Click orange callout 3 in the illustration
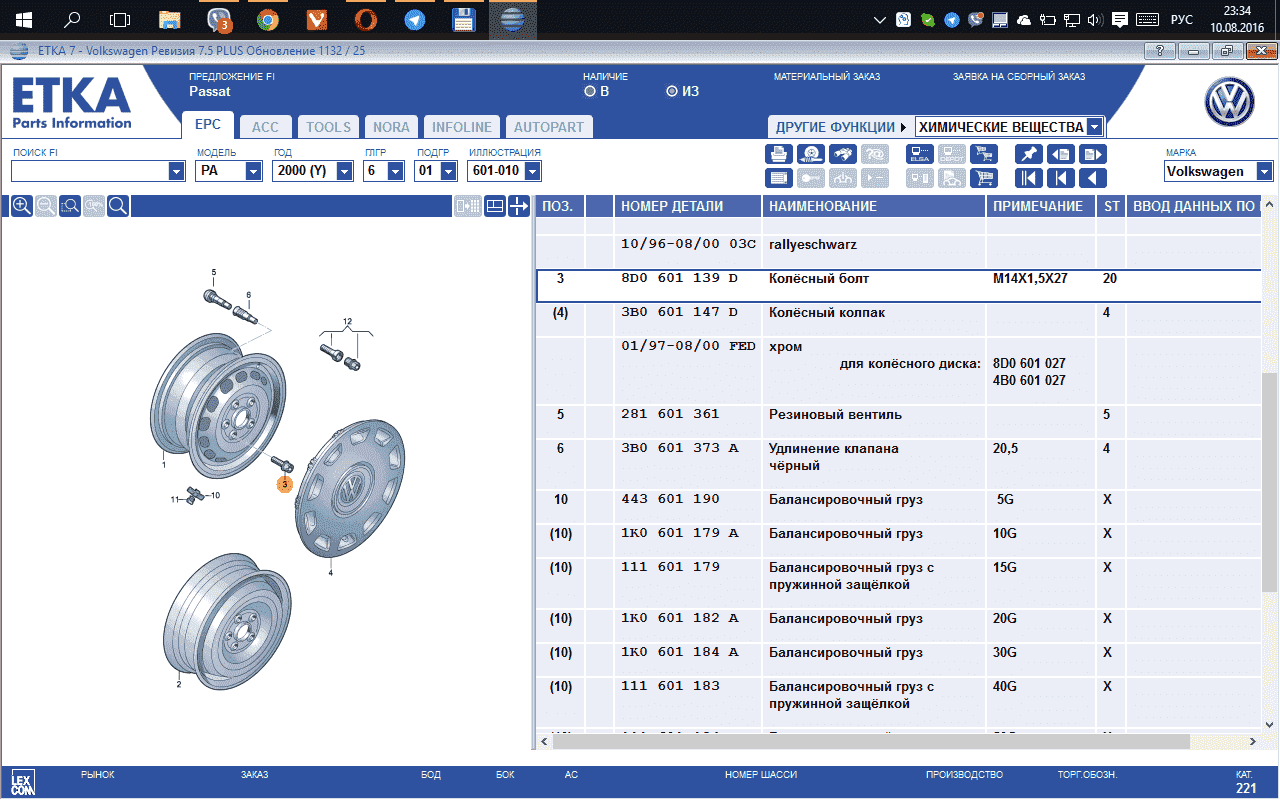Viewport: 1280px width, 800px height. (x=284, y=484)
